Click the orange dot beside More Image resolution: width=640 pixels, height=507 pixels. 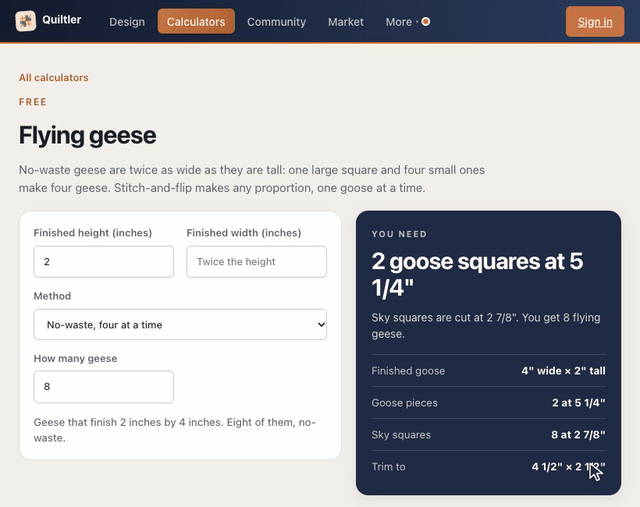click(425, 21)
